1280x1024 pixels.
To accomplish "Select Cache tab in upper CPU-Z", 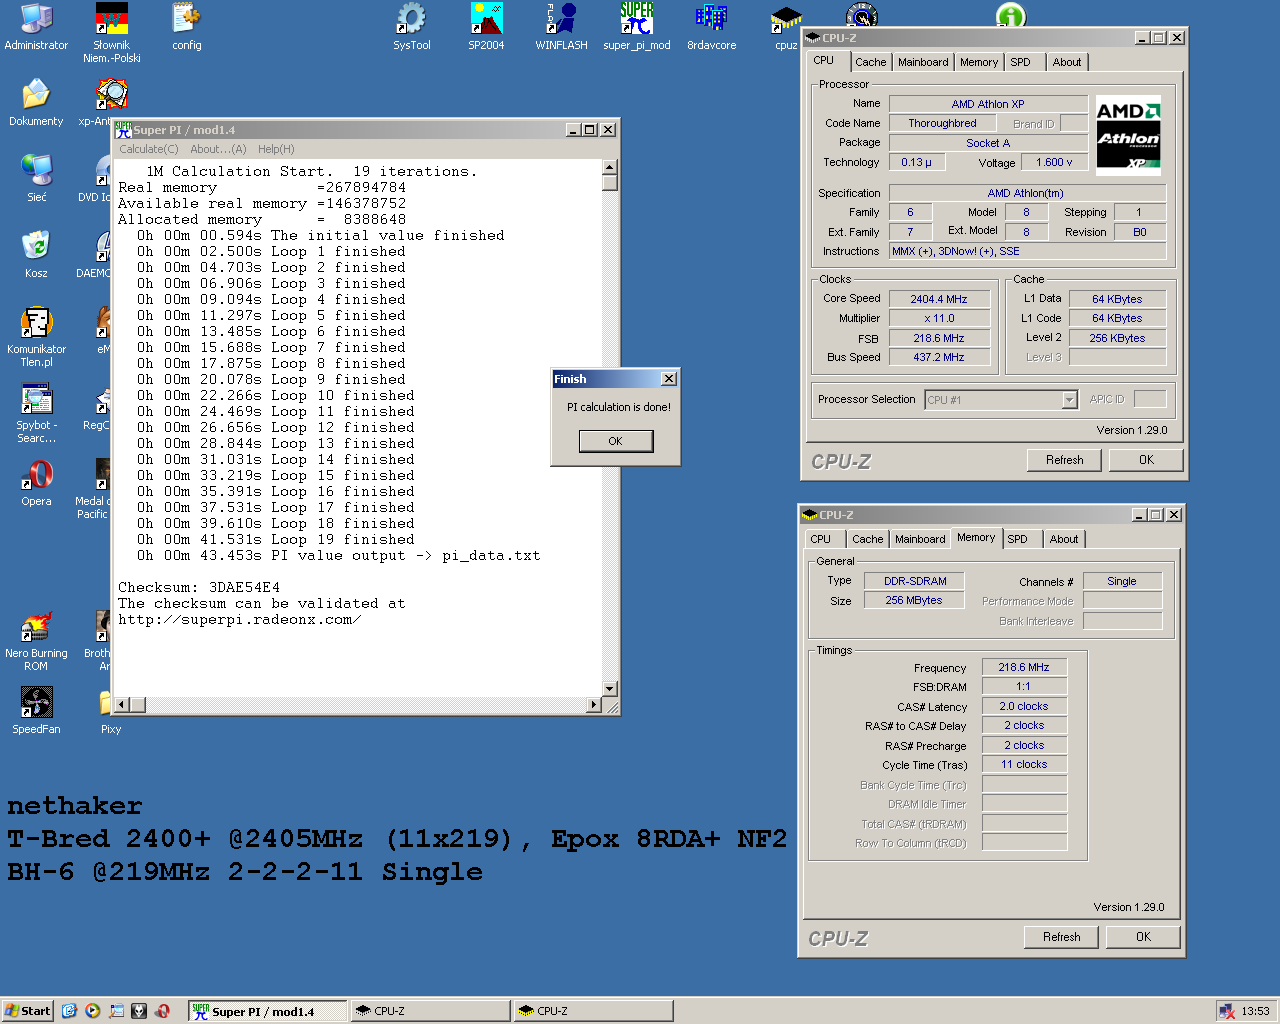I will point(870,62).
